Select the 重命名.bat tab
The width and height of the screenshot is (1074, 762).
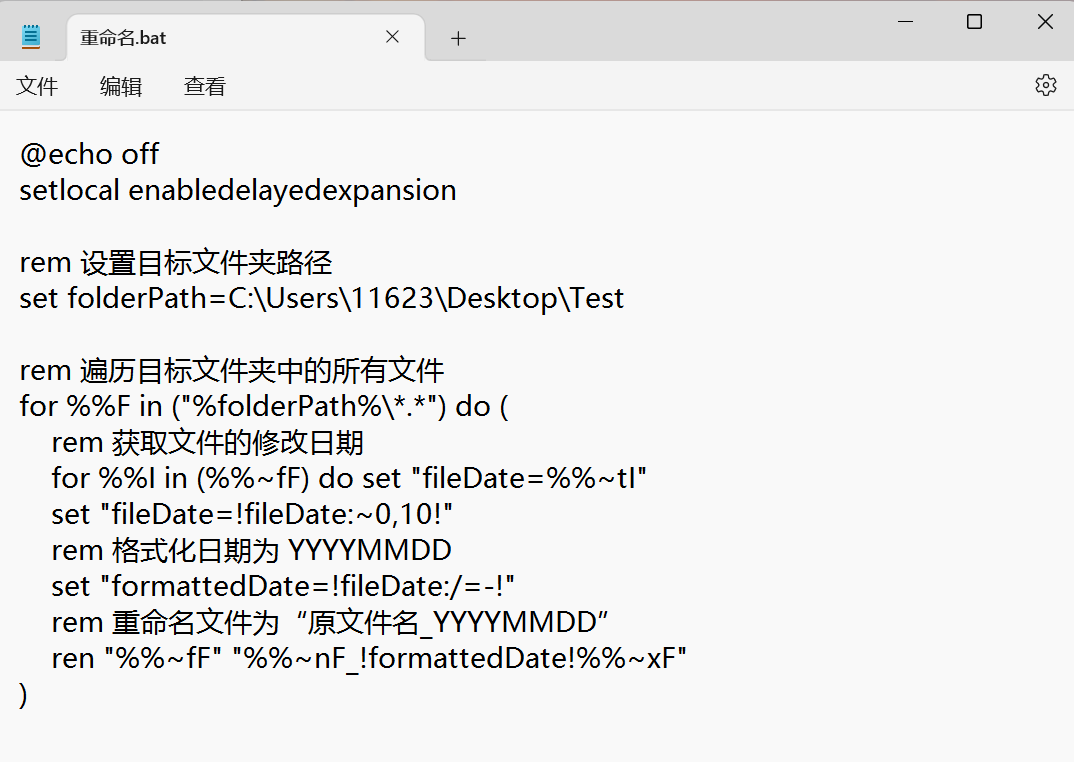tap(200, 38)
